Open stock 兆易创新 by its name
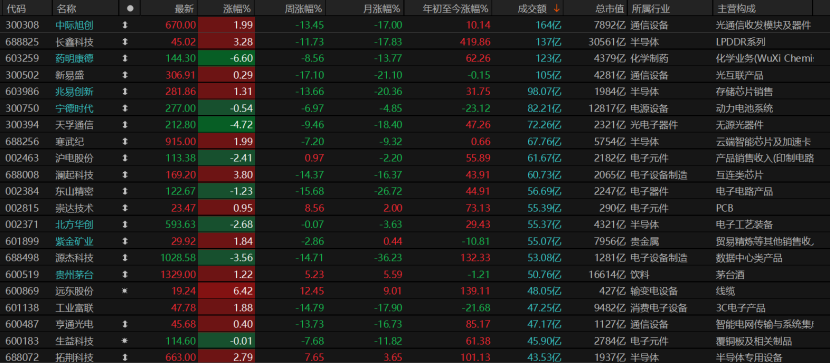Image resolution: width=830 pixels, height=364 pixels. [74, 92]
